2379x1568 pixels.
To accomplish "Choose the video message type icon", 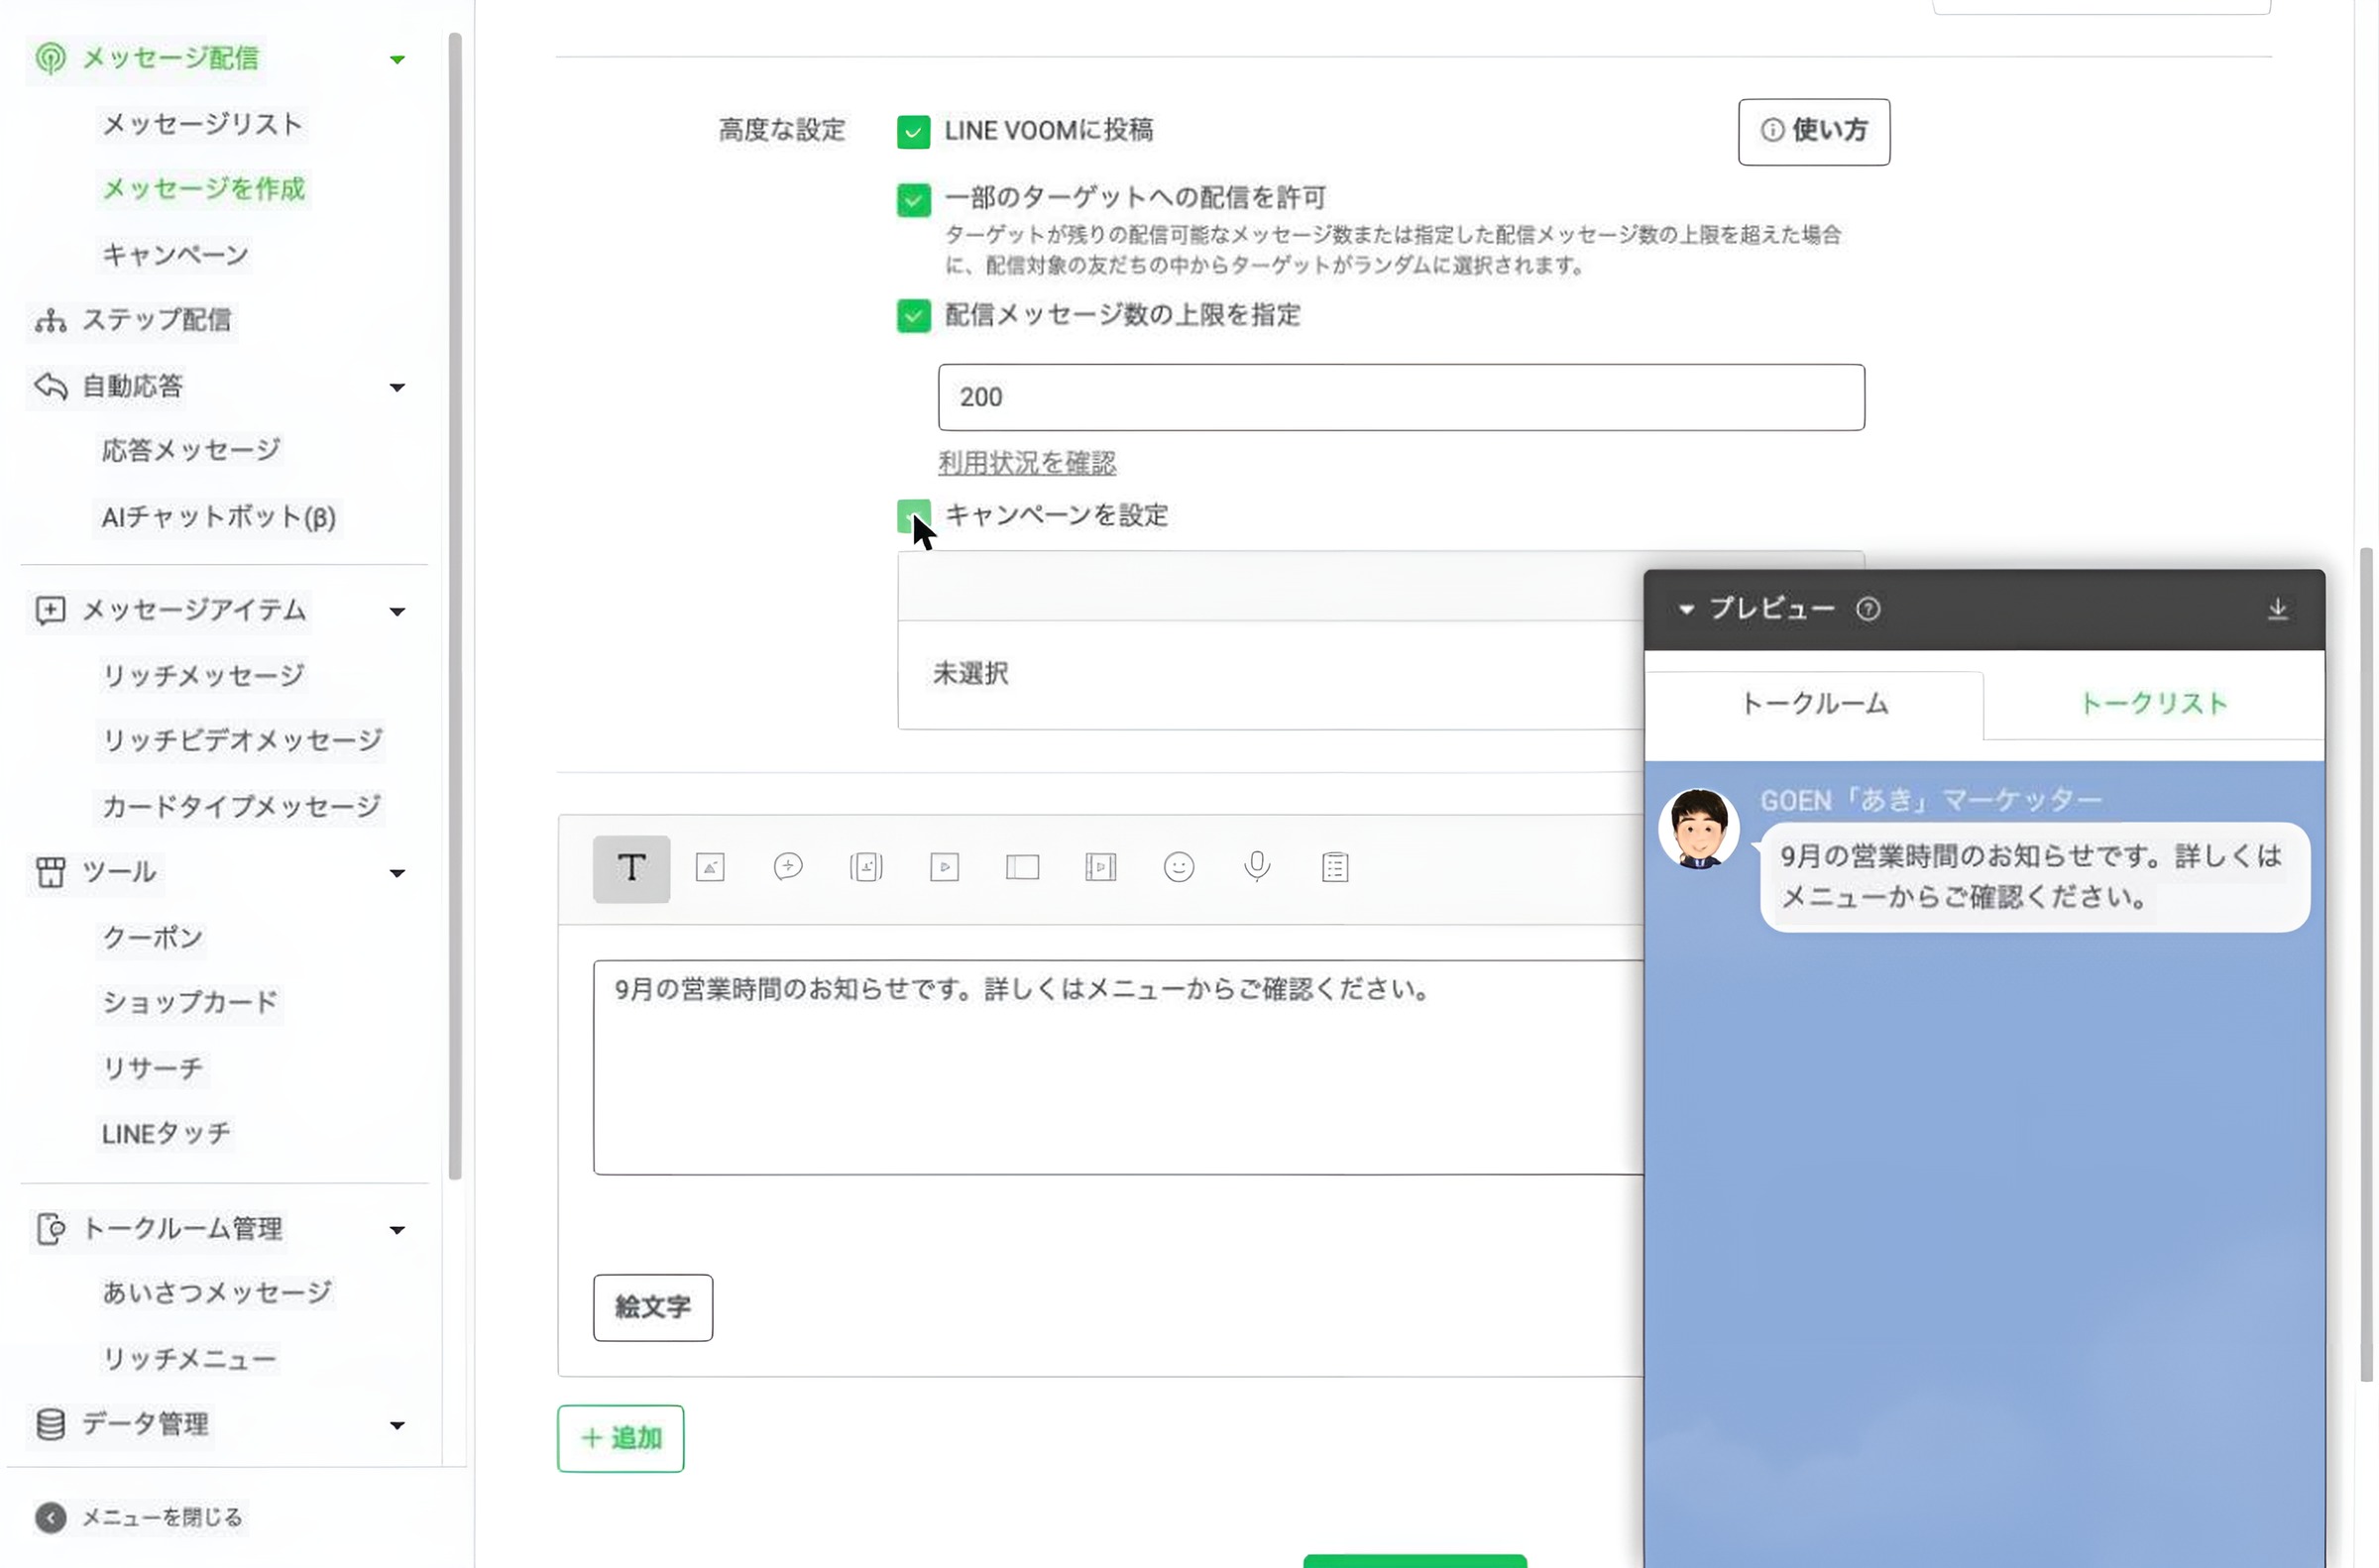I will point(944,867).
